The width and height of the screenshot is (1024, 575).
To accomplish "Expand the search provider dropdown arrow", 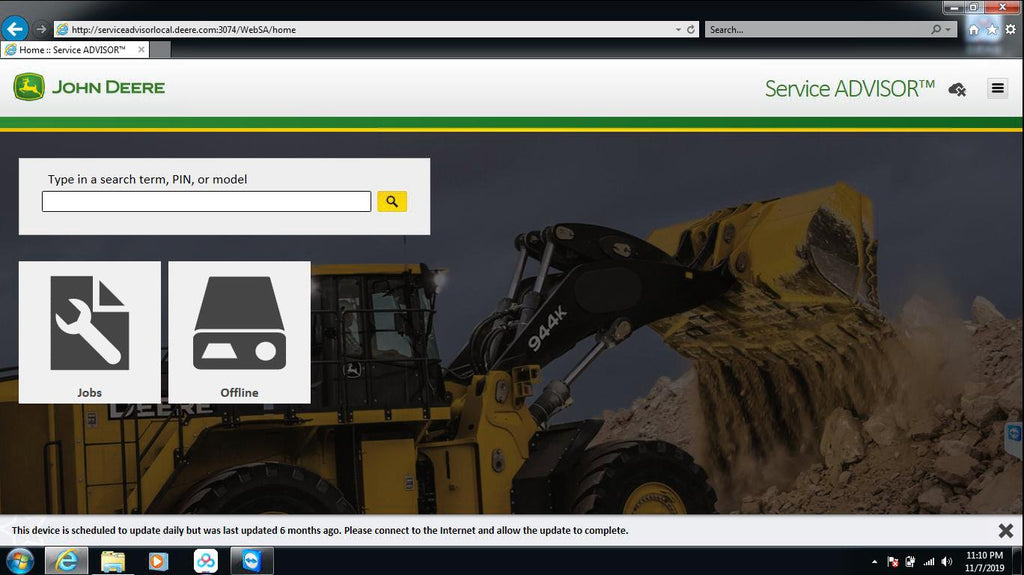I will tap(949, 30).
